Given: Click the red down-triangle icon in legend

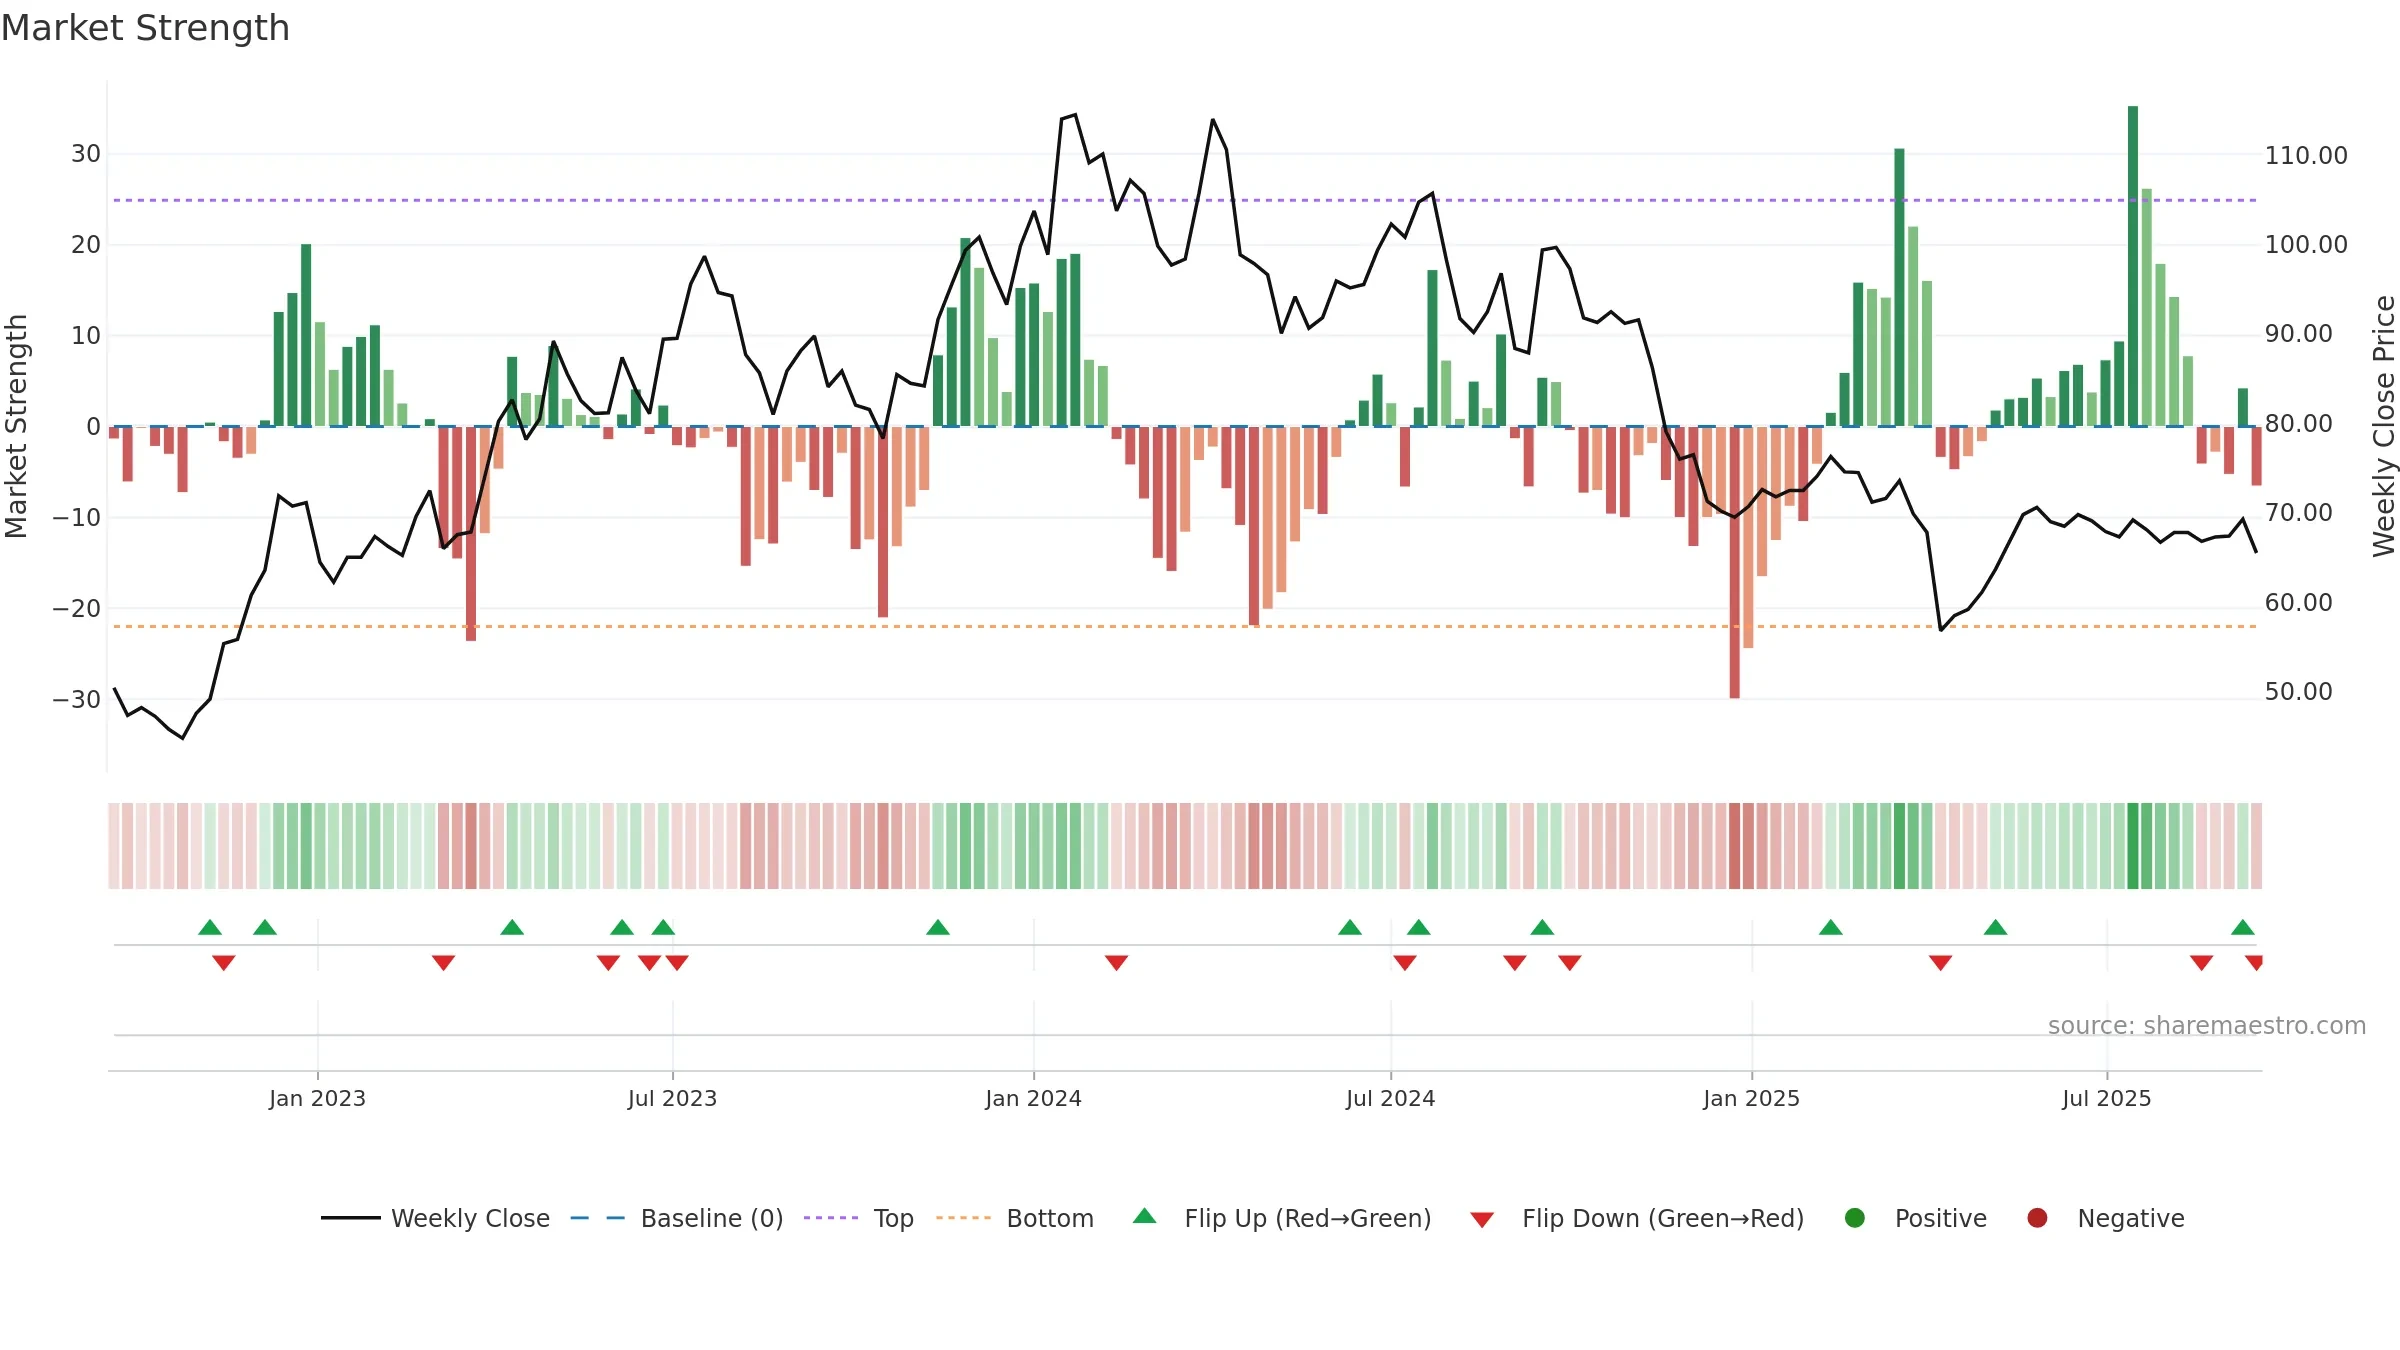Looking at the screenshot, I should (1482, 1219).
